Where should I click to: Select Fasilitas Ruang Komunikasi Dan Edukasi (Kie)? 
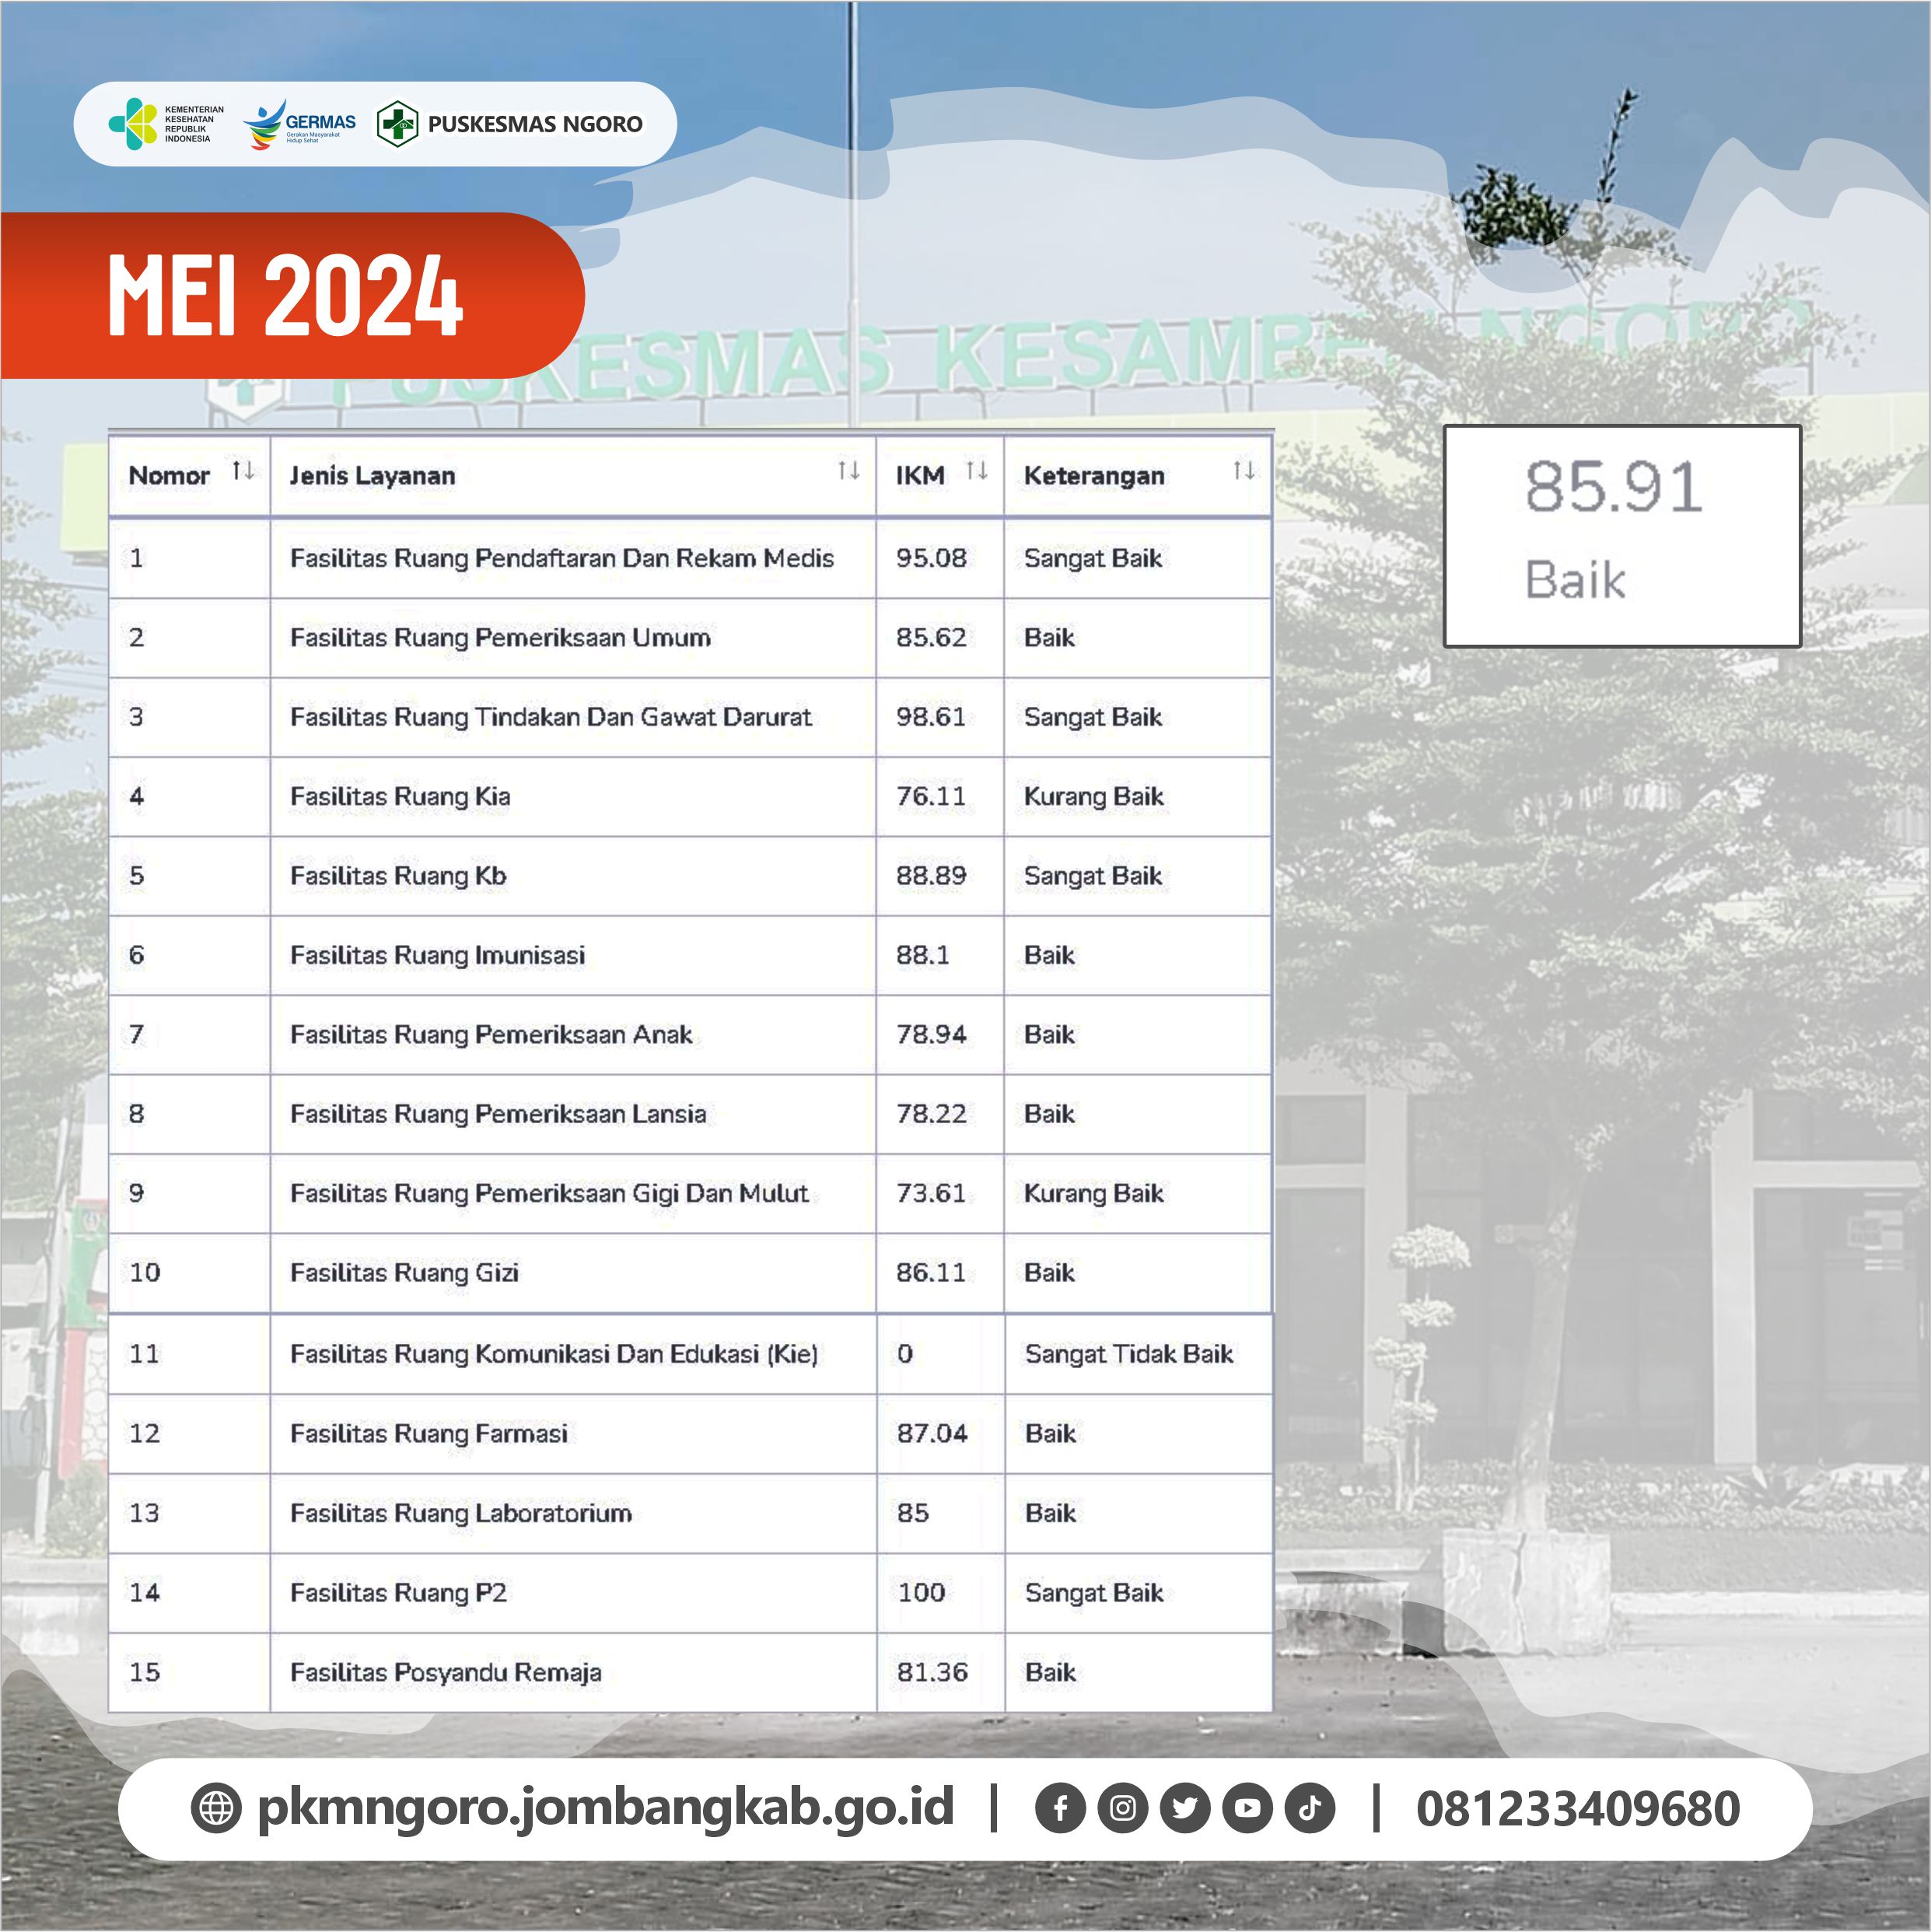pyautogui.click(x=554, y=1354)
